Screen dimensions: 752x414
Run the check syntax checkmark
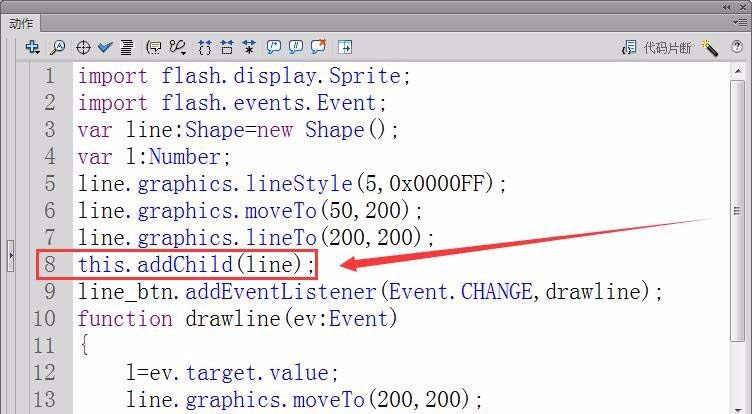pos(105,47)
